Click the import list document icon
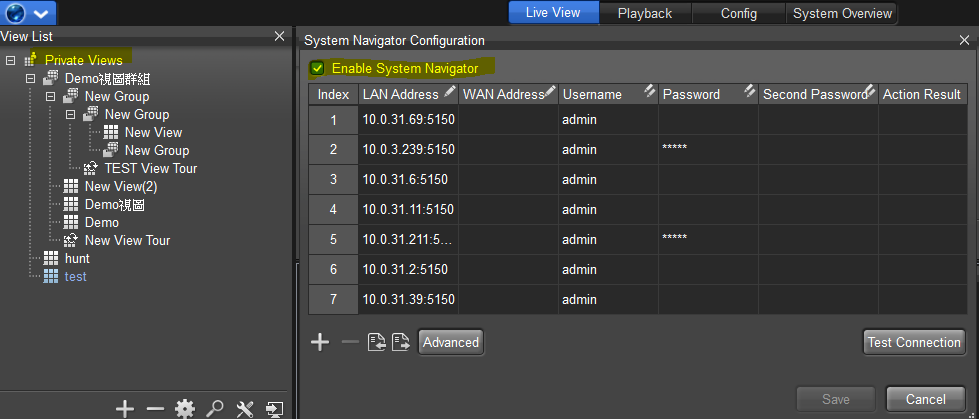 [376, 342]
